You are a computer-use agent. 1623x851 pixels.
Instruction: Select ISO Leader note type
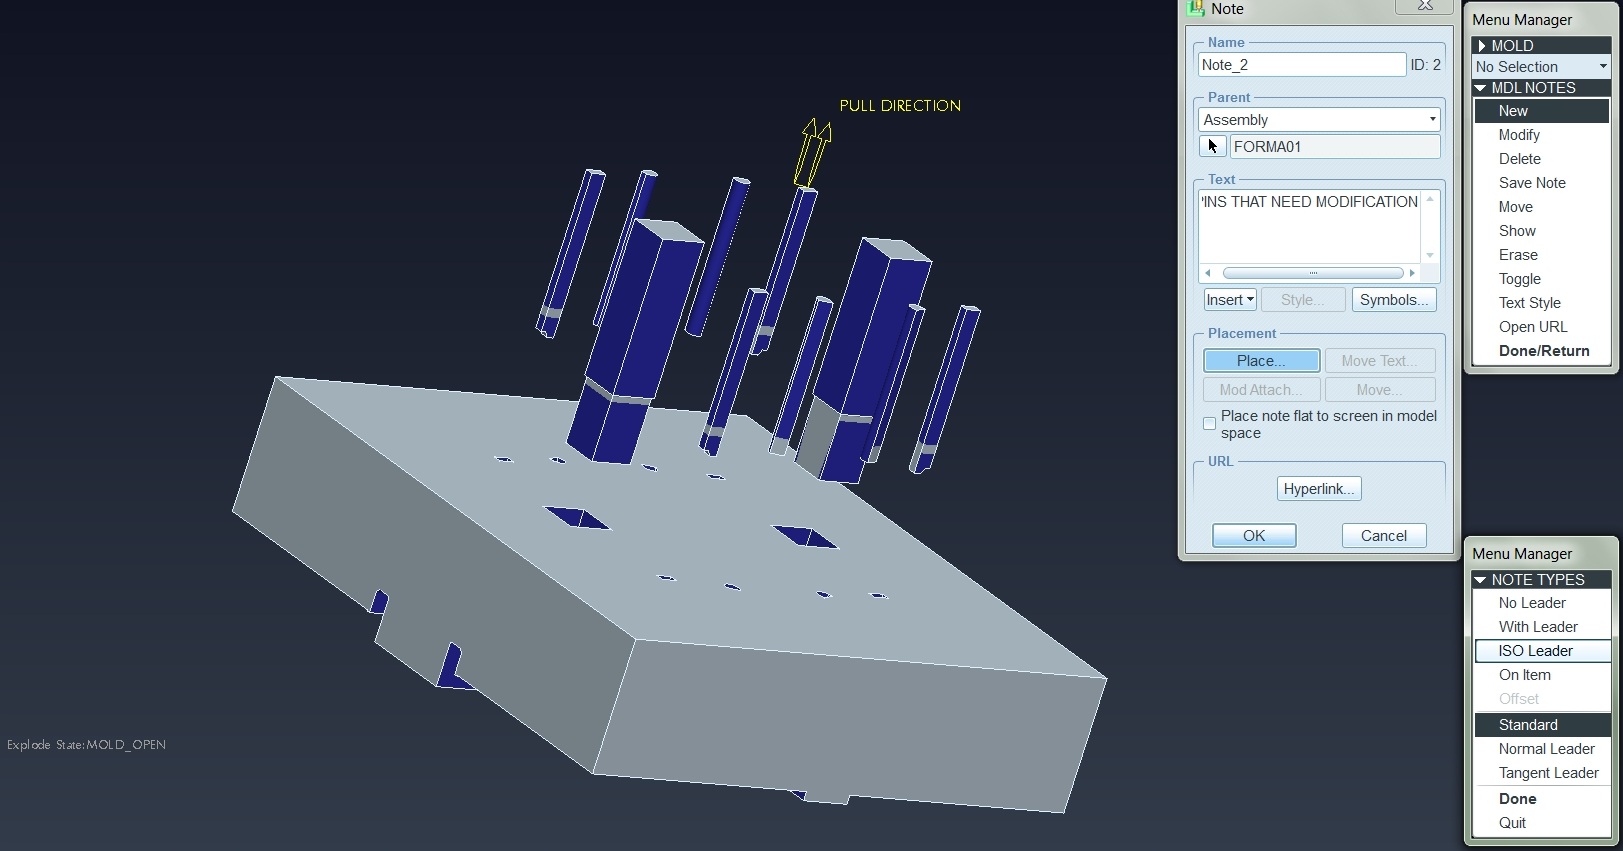point(1541,651)
